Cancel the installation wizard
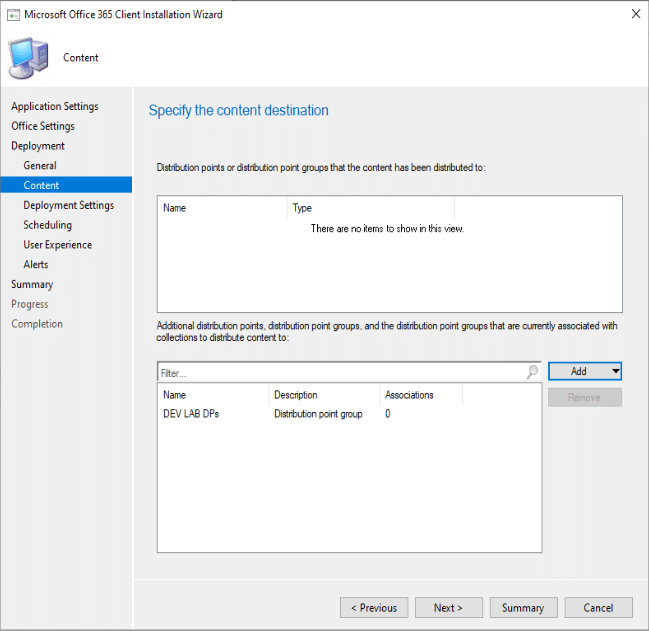Image resolution: width=649 pixels, height=631 pixels. click(x=598, y=608)
